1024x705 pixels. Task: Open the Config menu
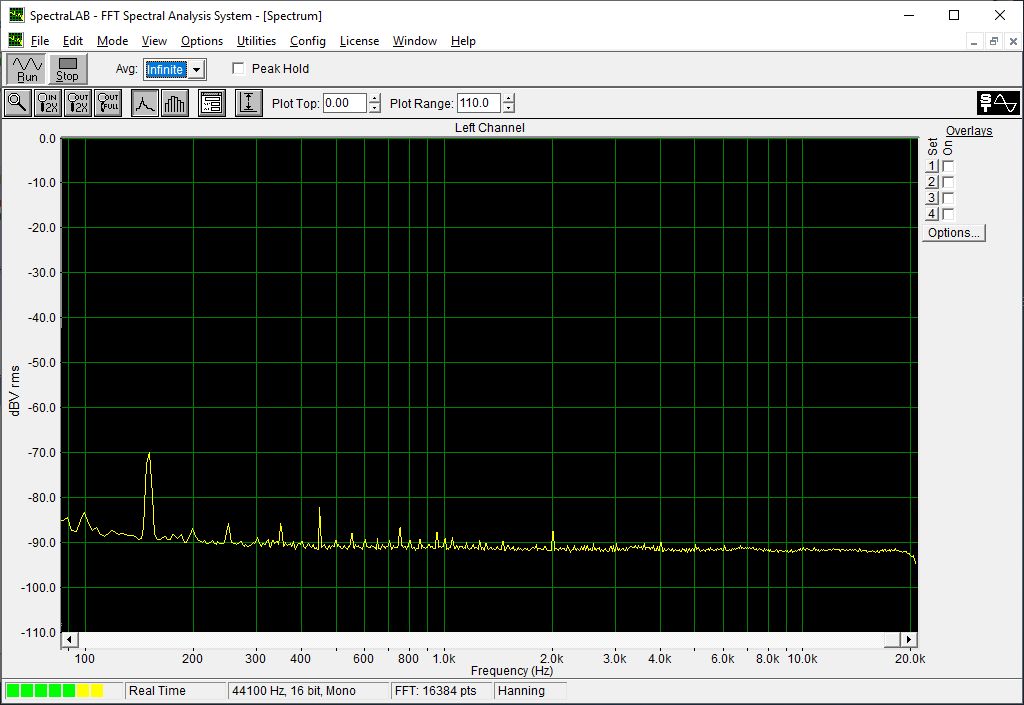pyautogui.click(x=308, y=40)
